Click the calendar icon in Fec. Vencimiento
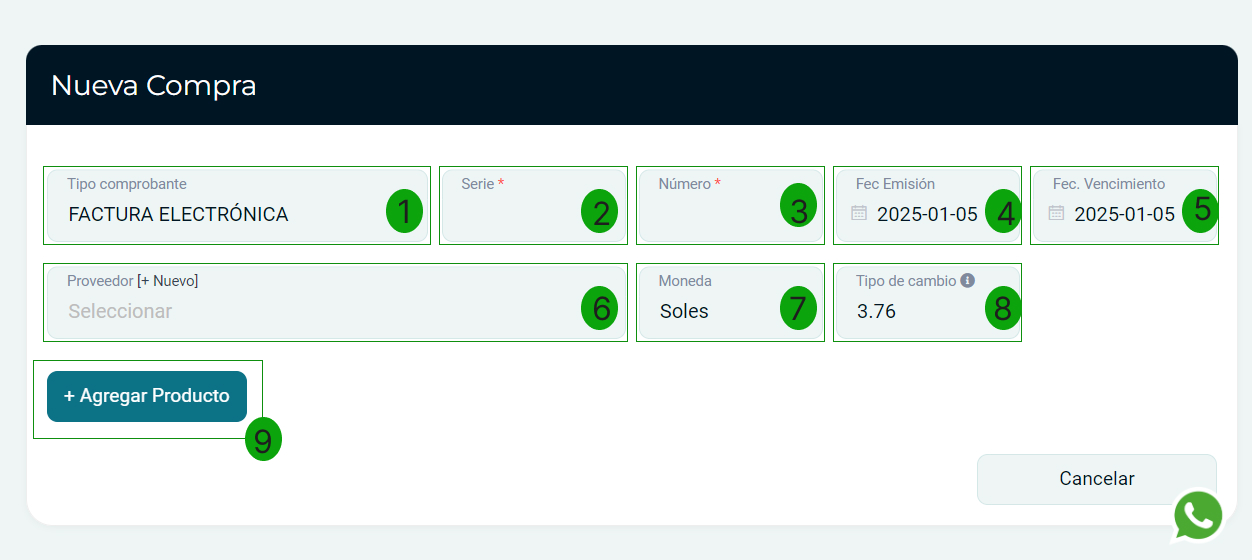This screenshot has width=1252, height=560. [1056, 213]
